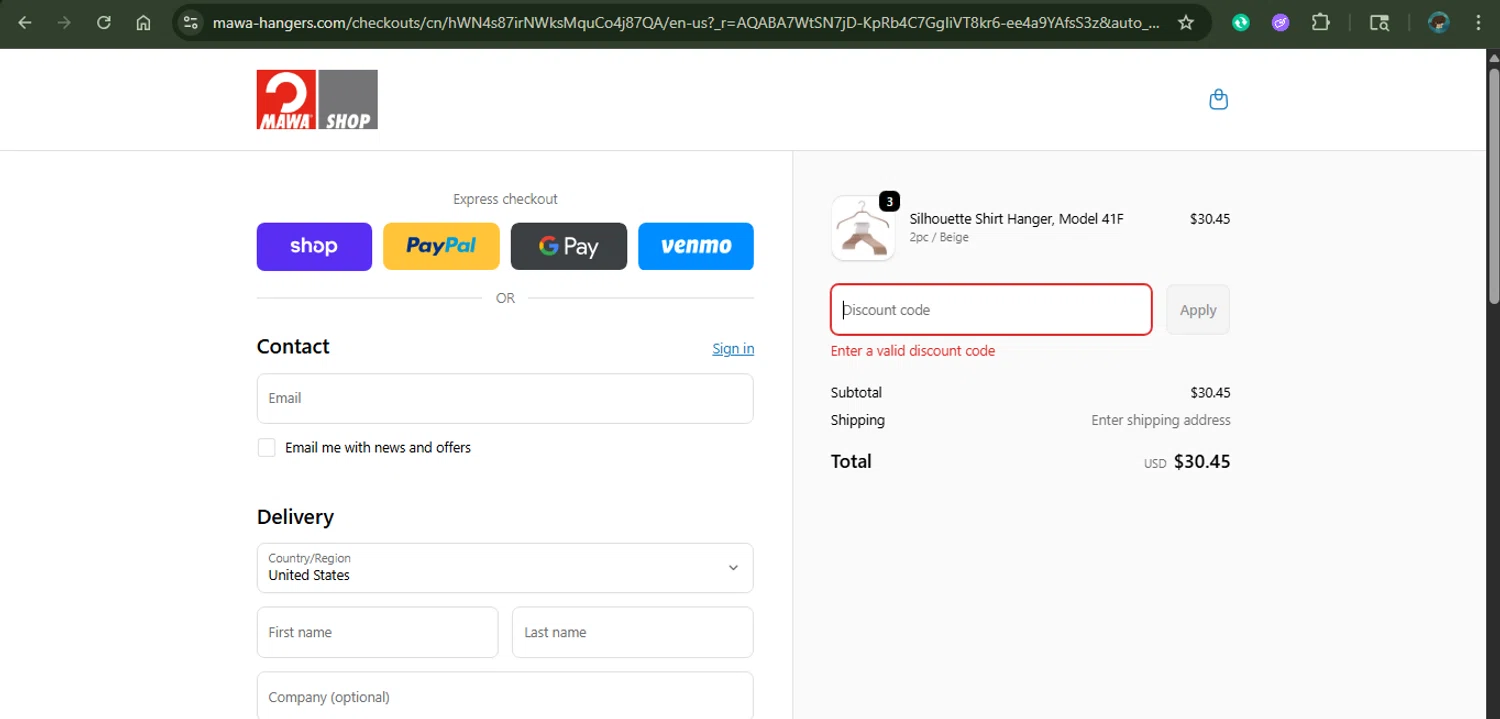Select the total price 'USD $30.45'
Image resolution: width=1500 pixels, height=719 pixels.
[1187, 462]
